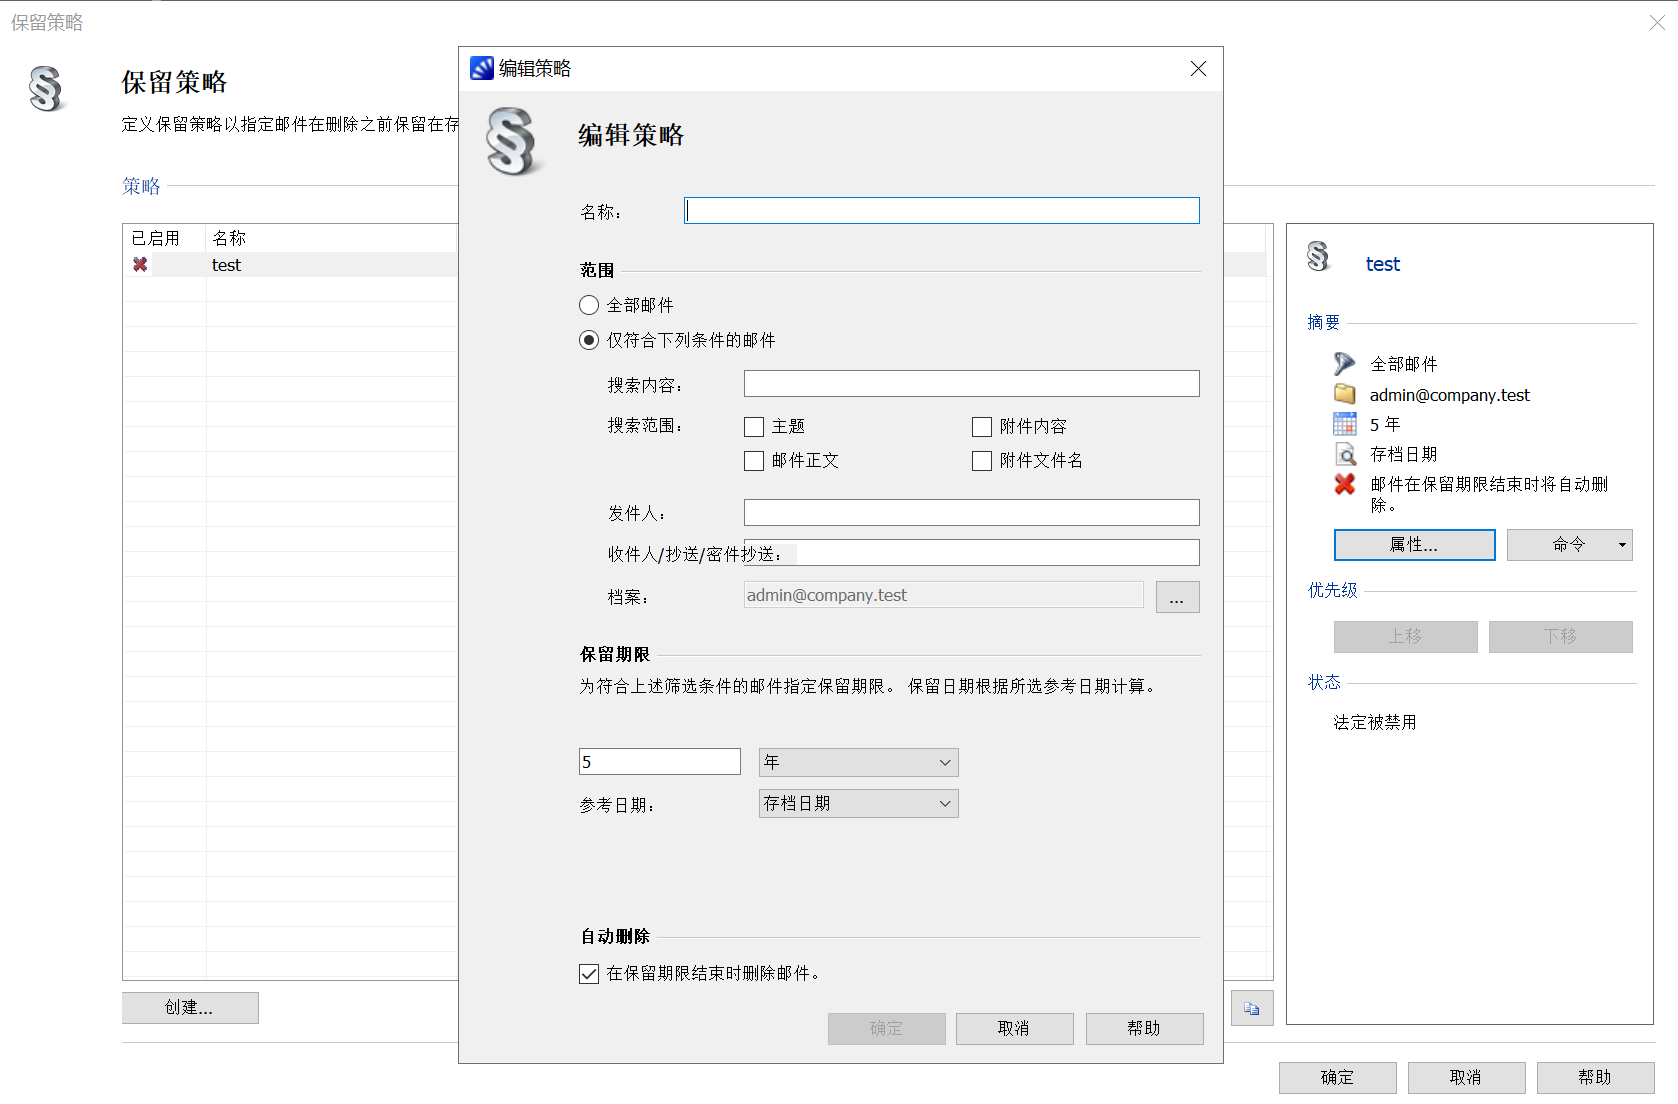Click the 发件人 input field
This screenshot has height=1104, width=1678.
tap(971, 513)
